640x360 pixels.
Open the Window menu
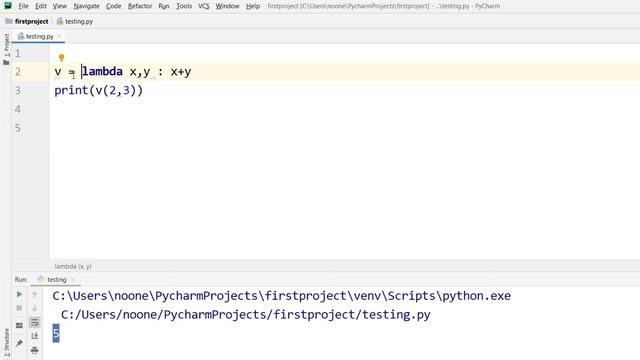pyautogui.click(x=227, y=6)
